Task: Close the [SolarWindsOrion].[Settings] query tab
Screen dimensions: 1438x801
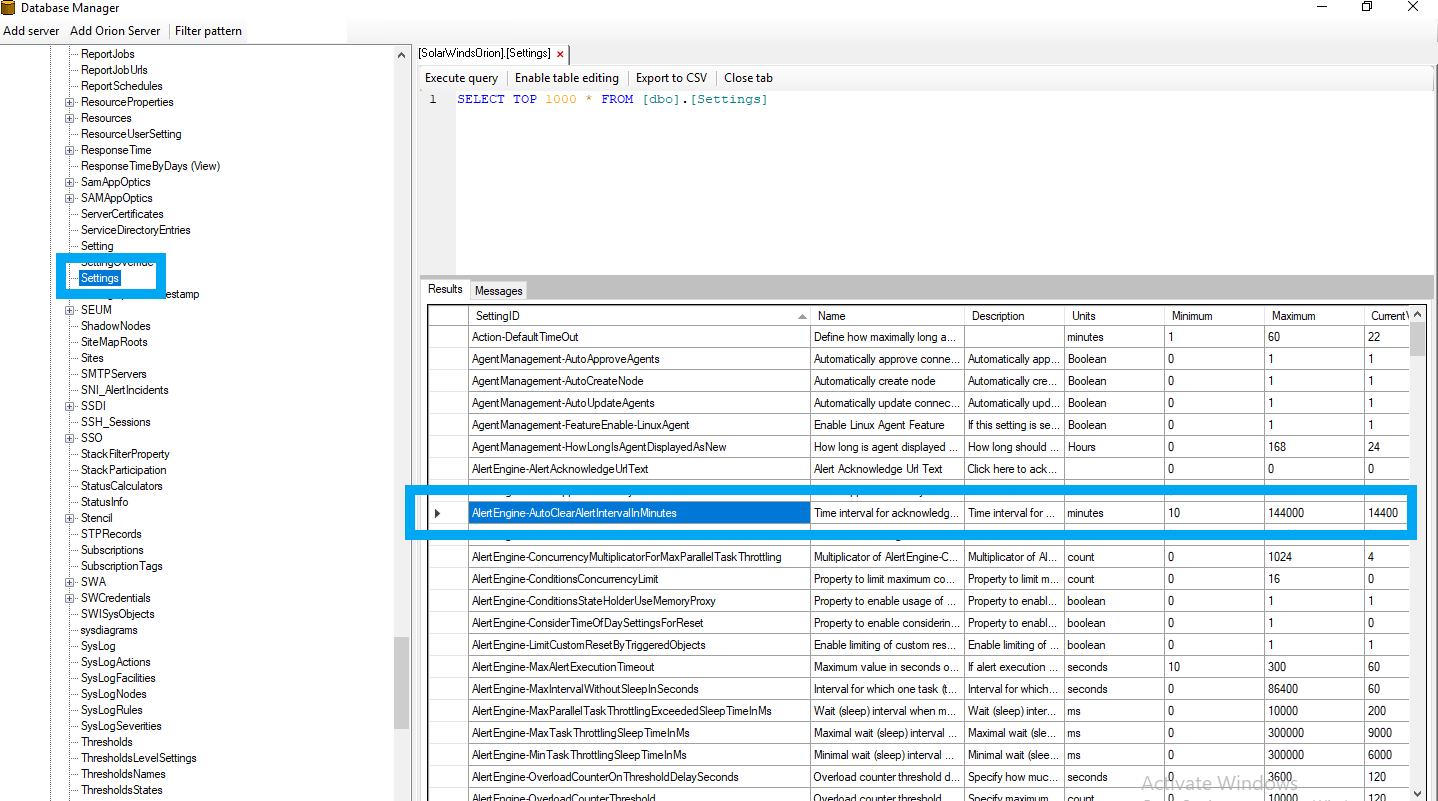Action: point(559,54)
